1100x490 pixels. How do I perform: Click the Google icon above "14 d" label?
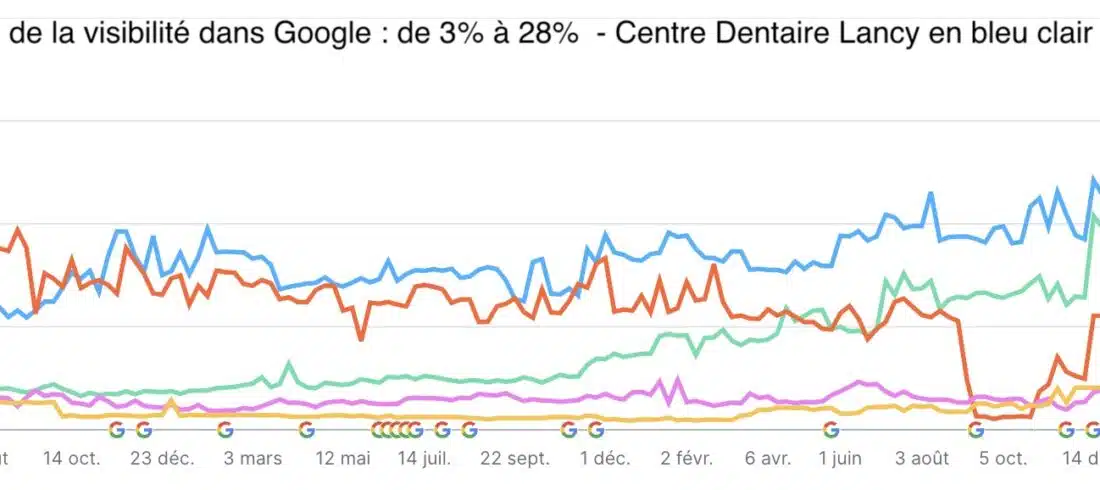1067,430
